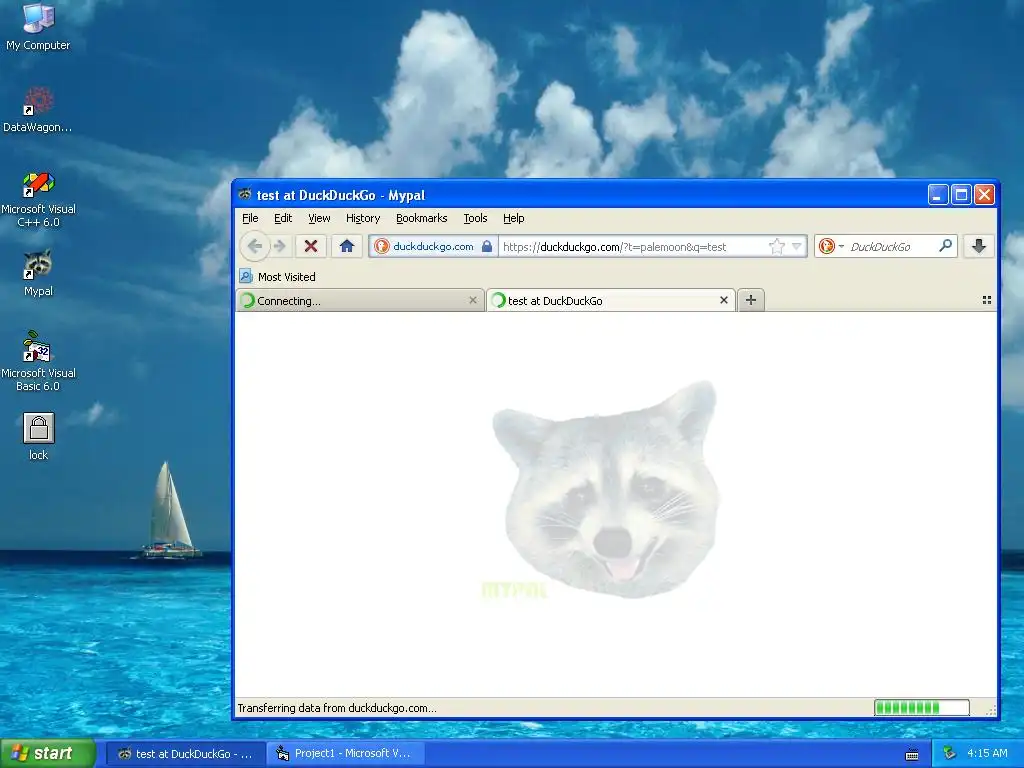Open the address bar history dropdown arrow

coord(797,246)
